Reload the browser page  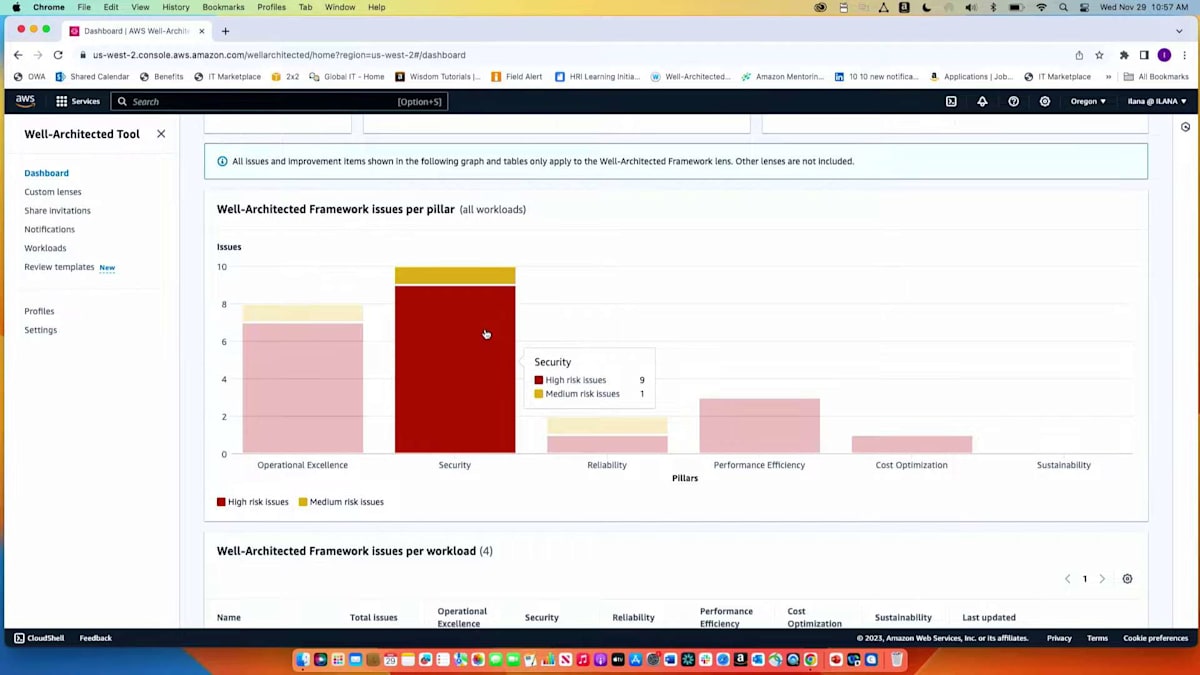pos(58,55)
